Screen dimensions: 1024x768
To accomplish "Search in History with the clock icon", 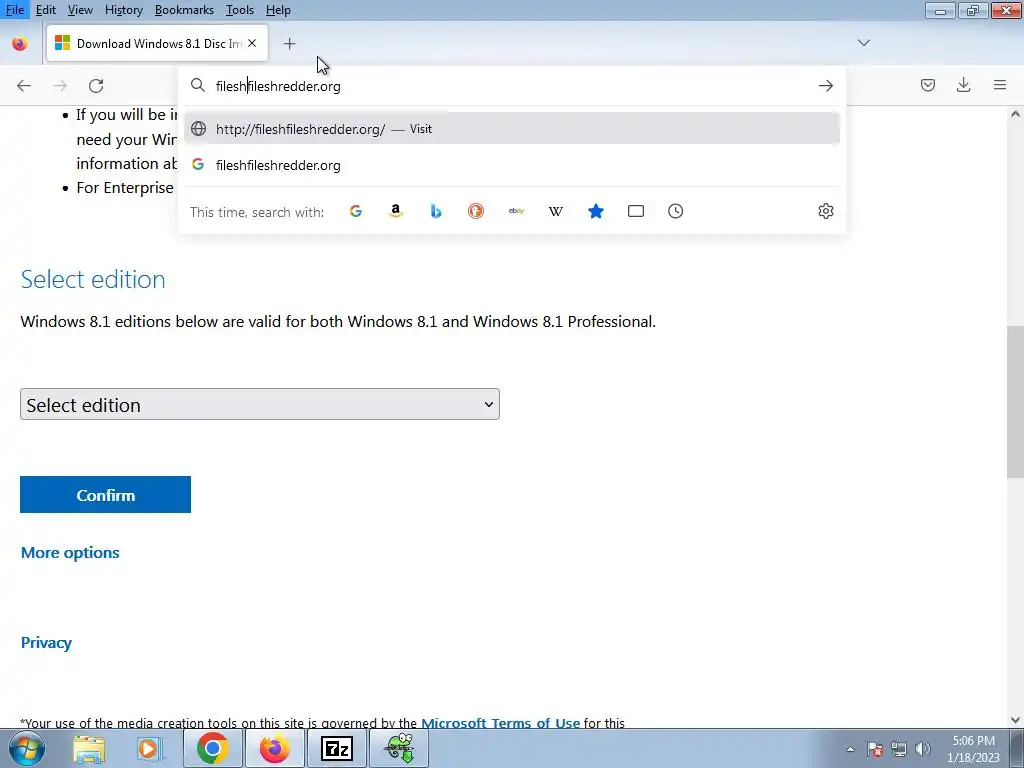I will 675,211.
